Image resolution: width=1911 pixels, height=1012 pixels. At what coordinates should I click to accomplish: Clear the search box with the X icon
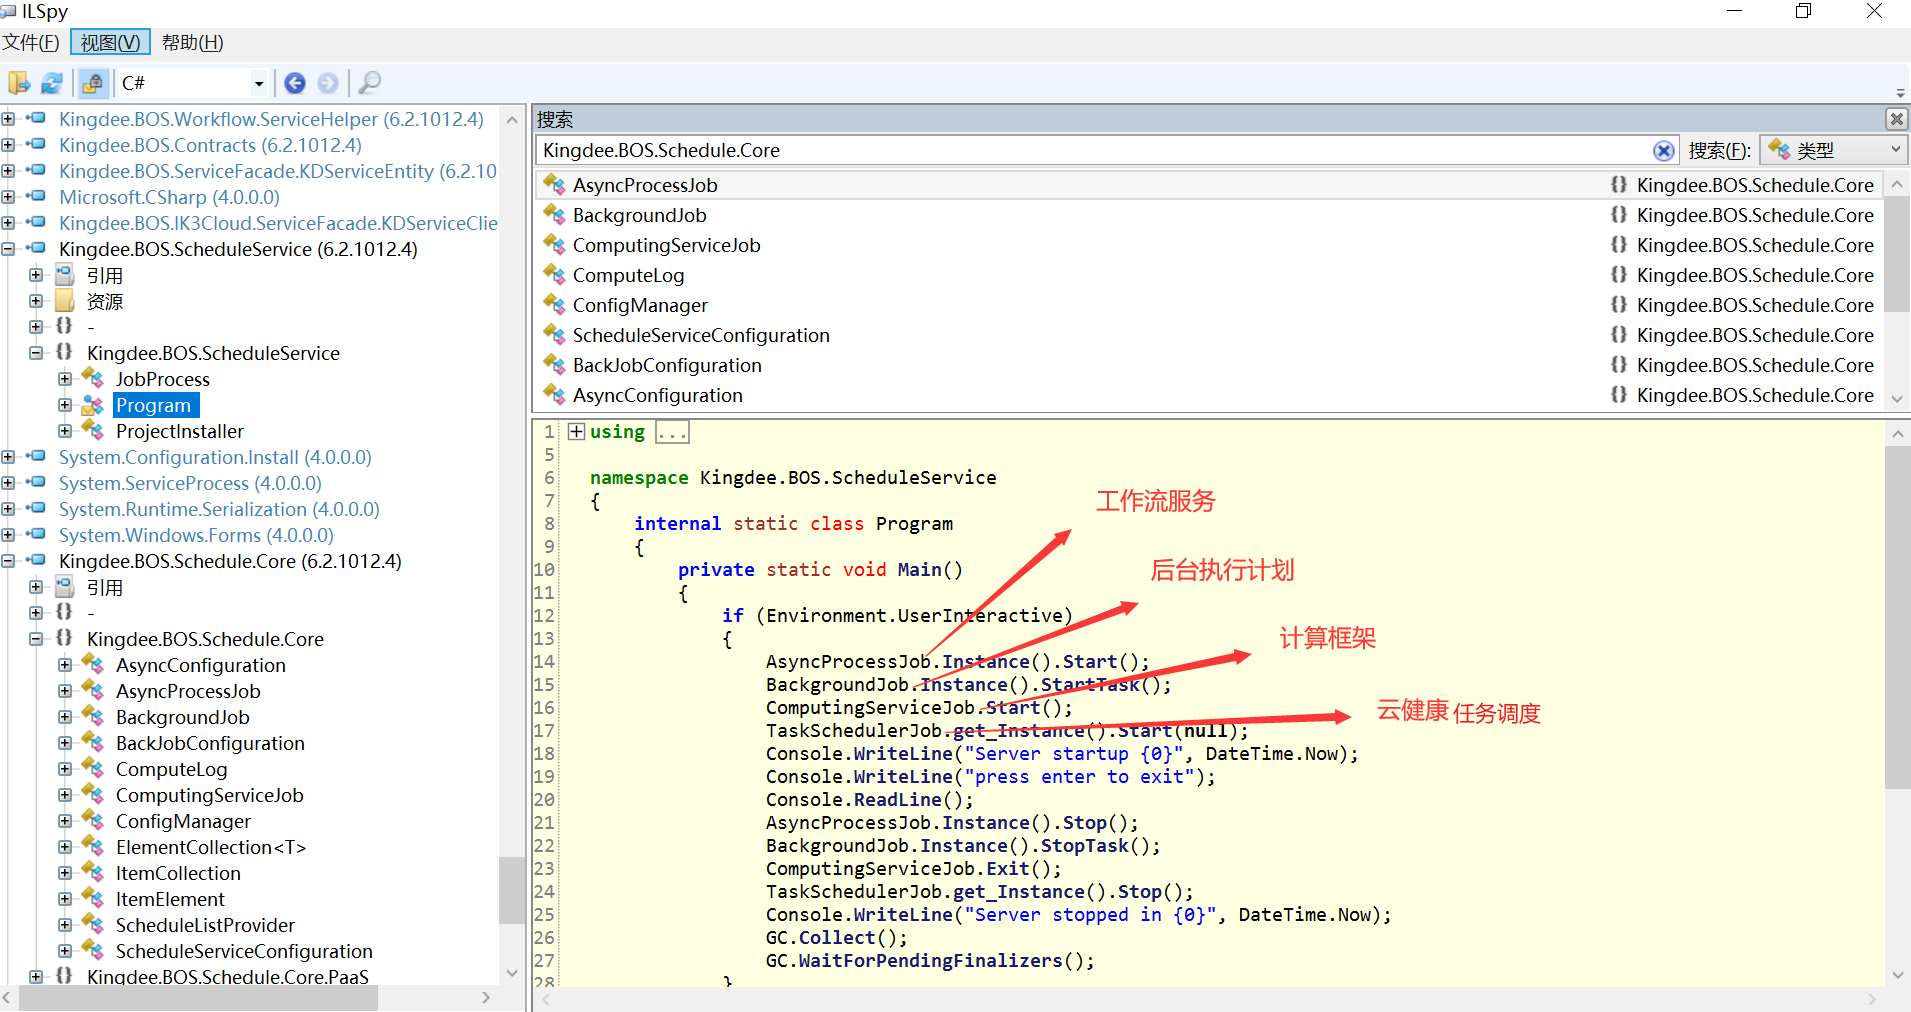click(1663, 150)
